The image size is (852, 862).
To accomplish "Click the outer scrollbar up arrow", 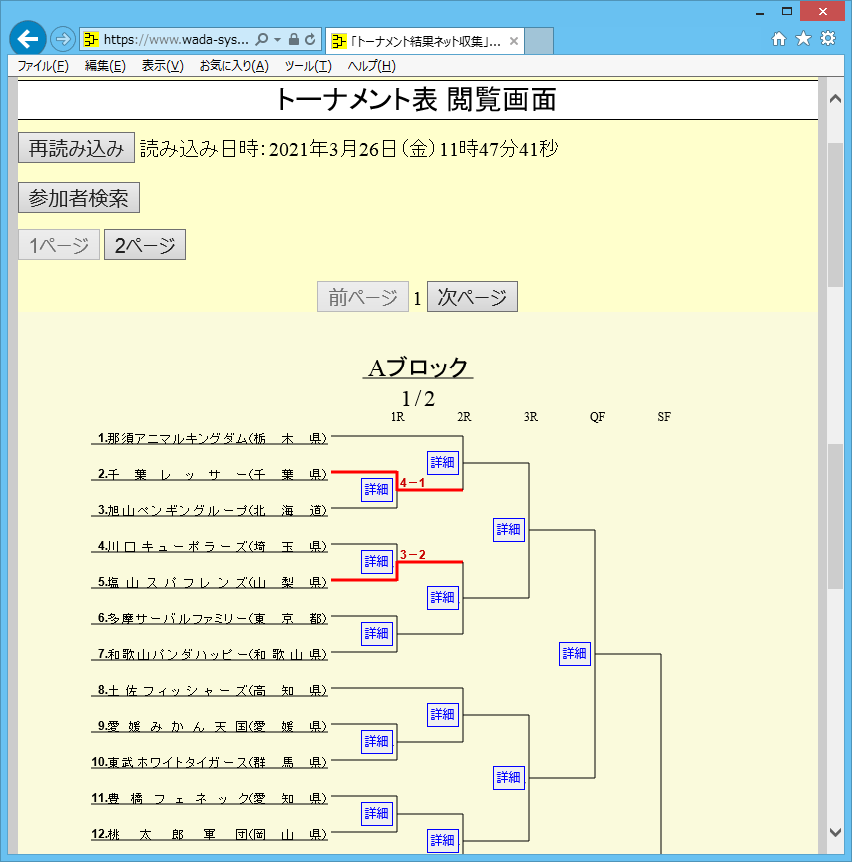I will coord(835,99).
